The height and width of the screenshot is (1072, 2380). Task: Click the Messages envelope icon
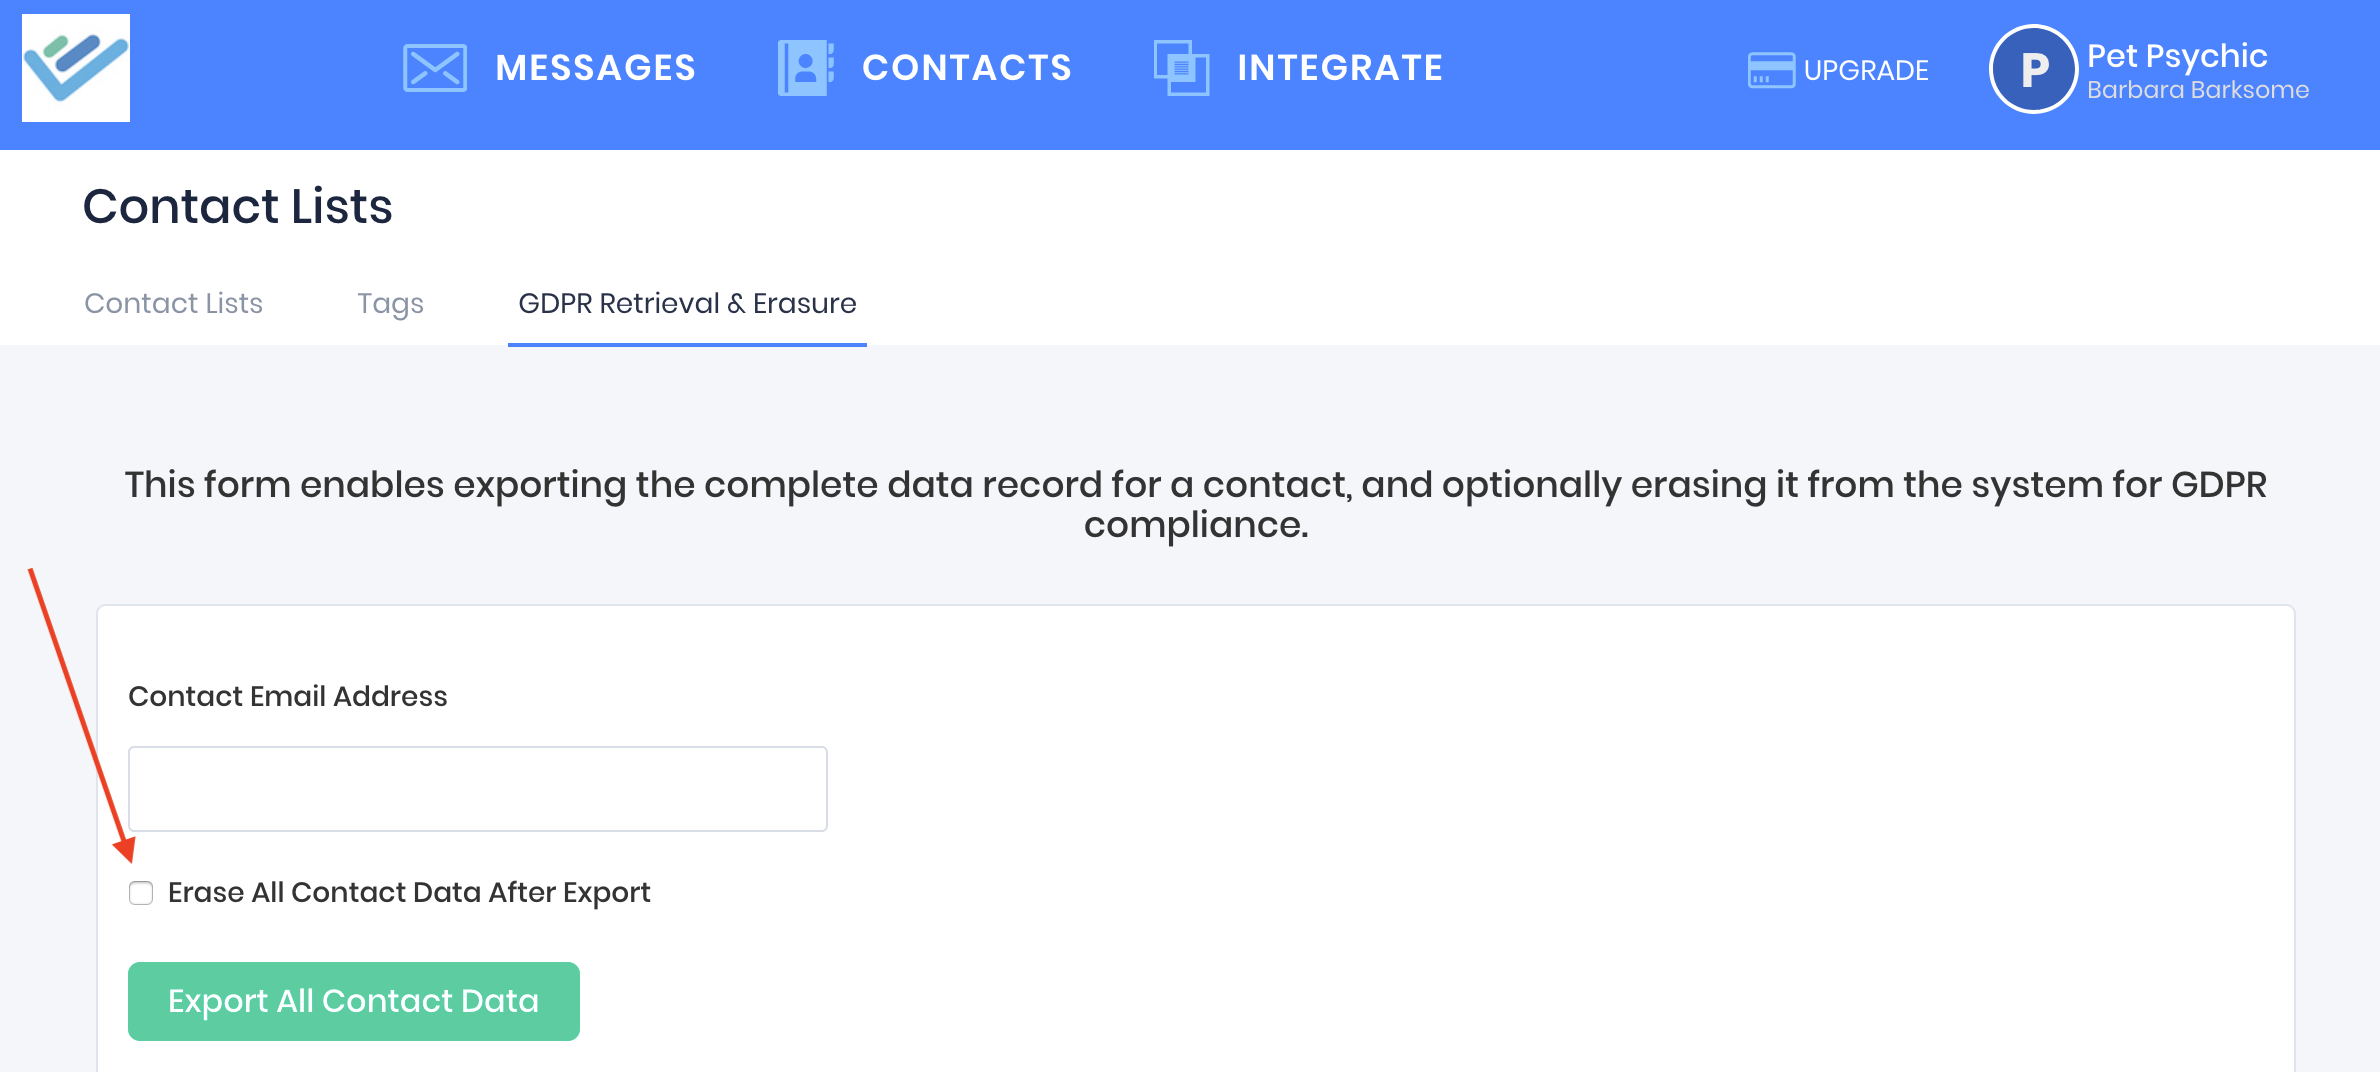[434, 68]
